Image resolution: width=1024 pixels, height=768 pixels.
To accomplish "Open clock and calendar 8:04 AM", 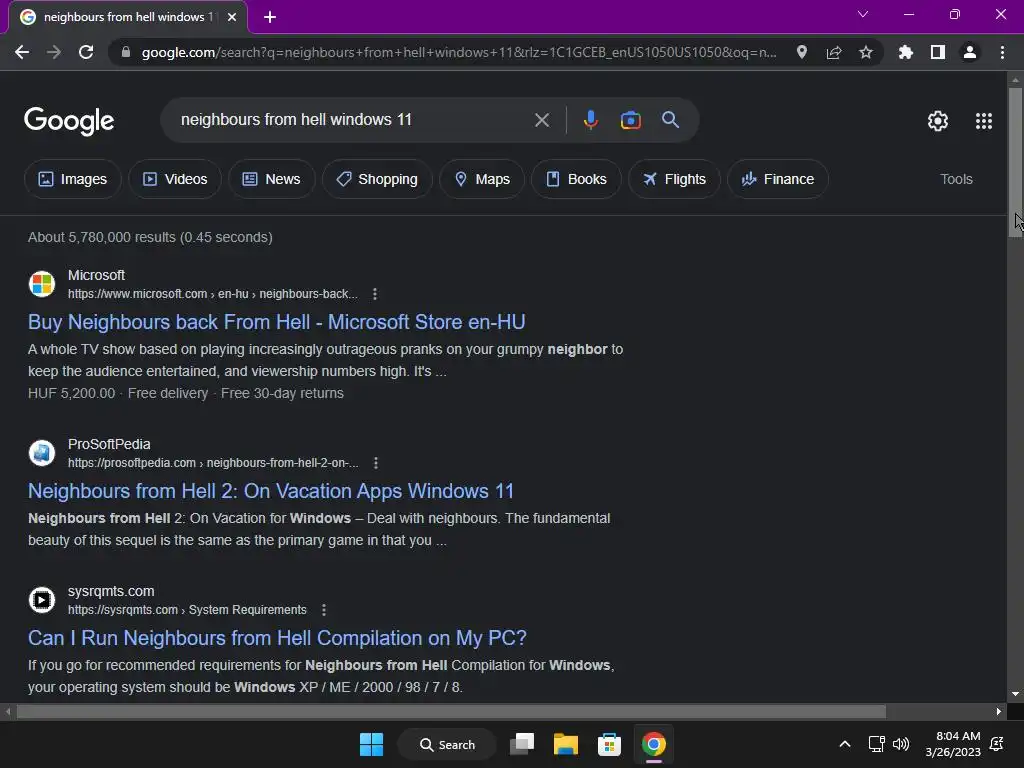I will tap(953, 744).
